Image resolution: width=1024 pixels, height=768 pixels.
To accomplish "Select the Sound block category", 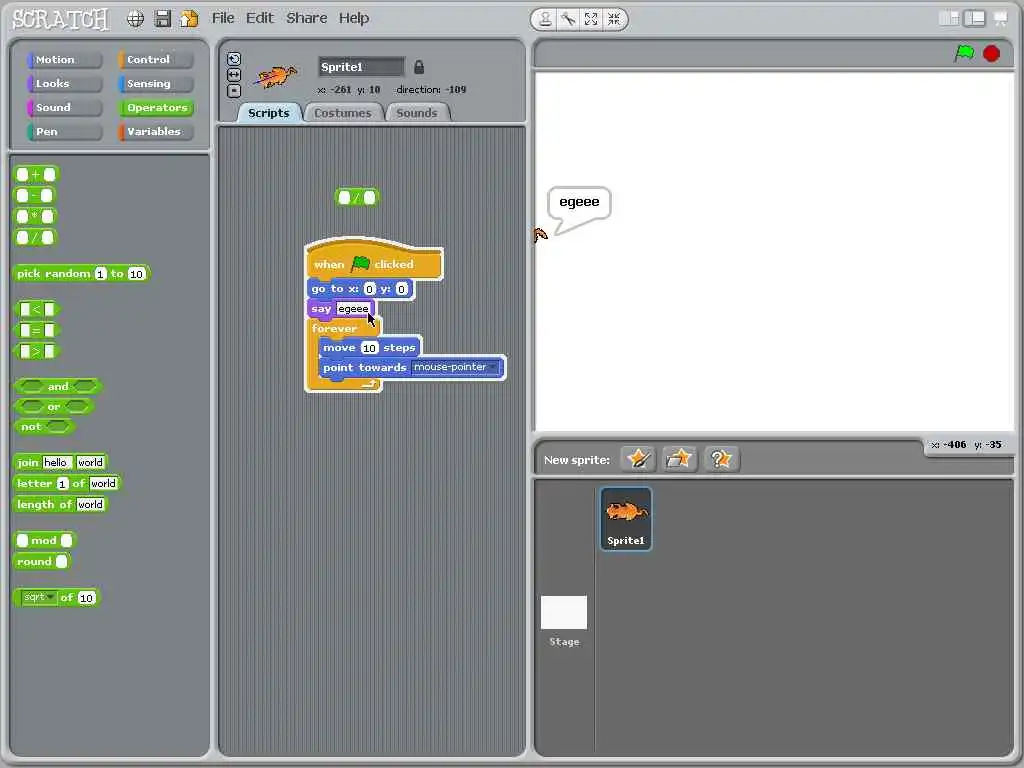I will click(x=64, y=108).
